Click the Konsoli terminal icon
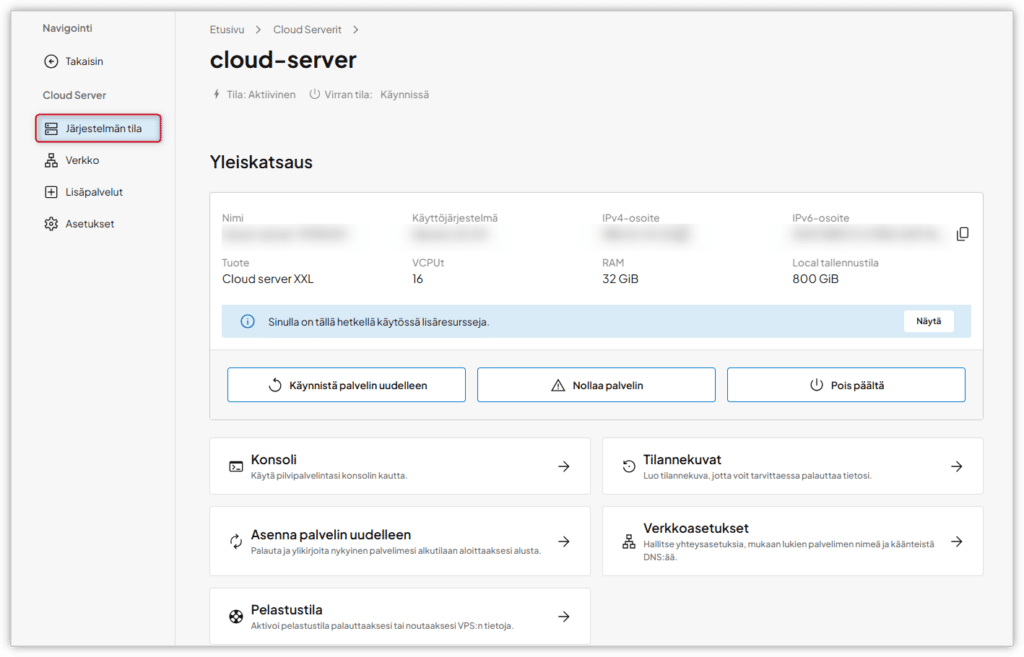Image resolution: width=1024 pixels, height=657 pixels. (x=236, y=466)
